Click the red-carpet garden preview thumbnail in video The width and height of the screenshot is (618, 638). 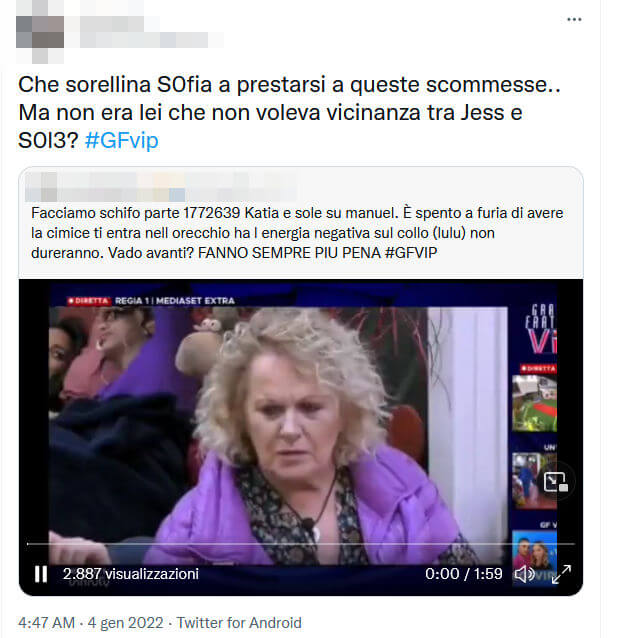pyautogui.click(x=534, y=403)
